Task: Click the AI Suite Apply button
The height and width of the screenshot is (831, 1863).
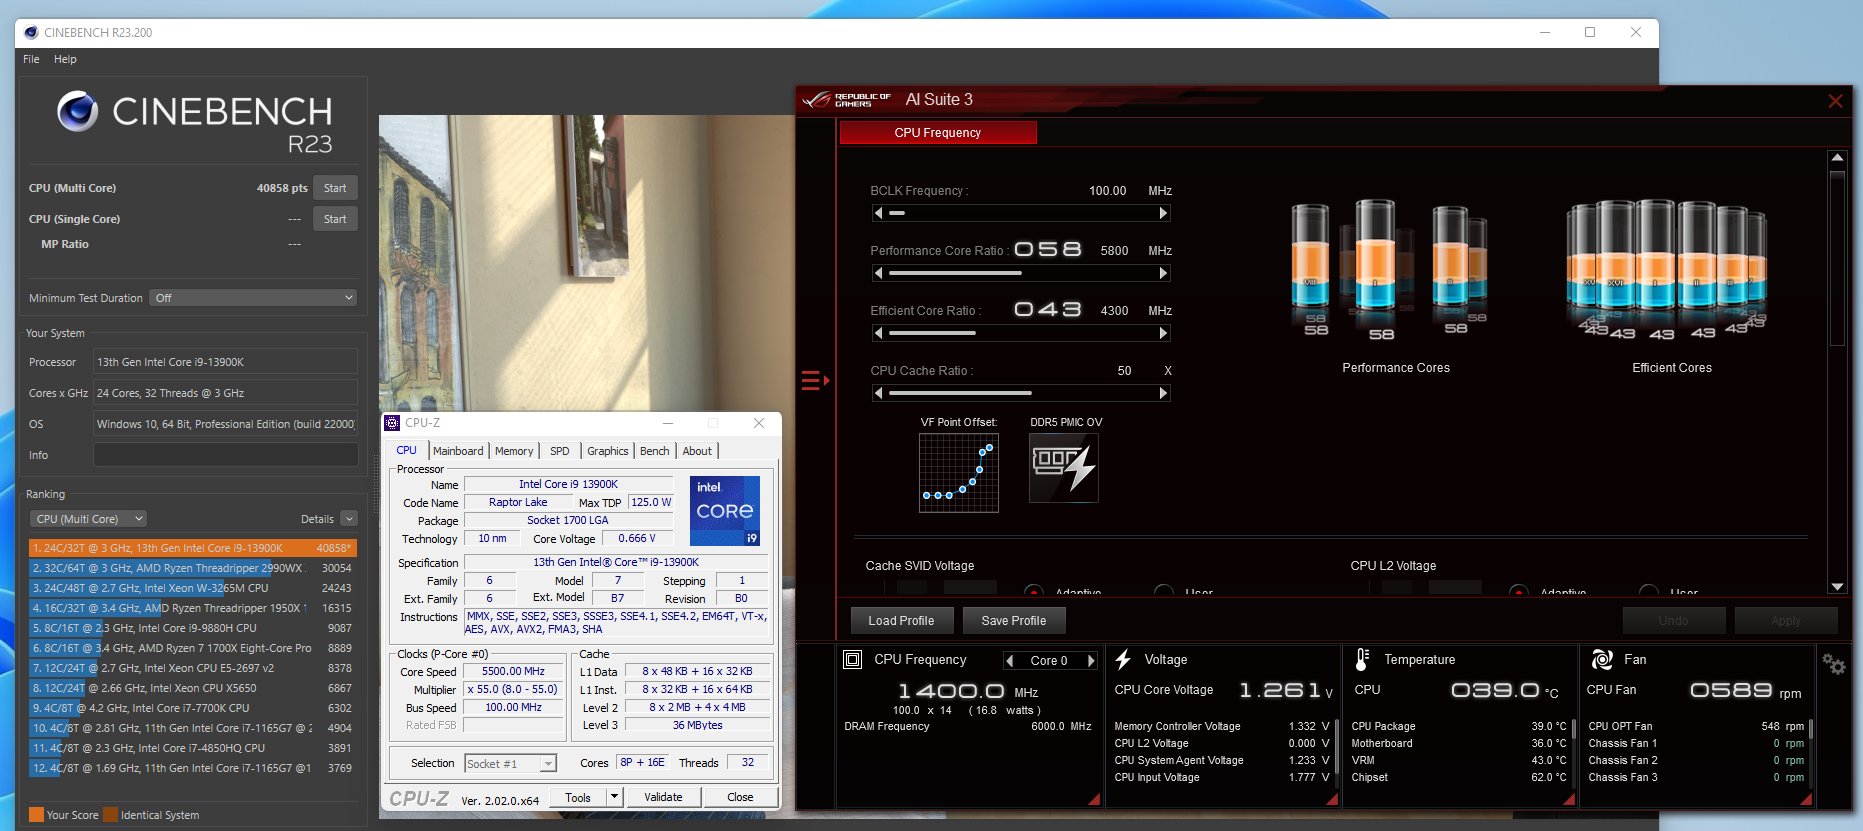Action: click(x=1786, y=620)
